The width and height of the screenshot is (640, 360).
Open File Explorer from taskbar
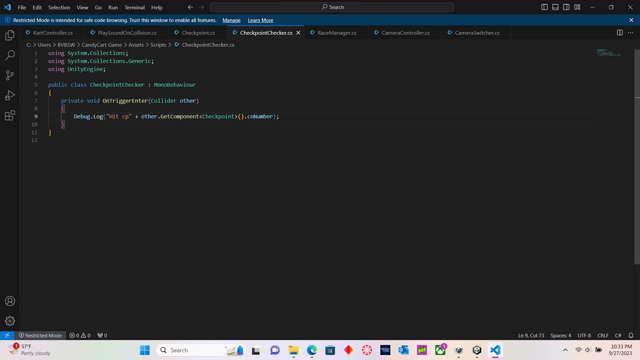(x=293, y=350)
